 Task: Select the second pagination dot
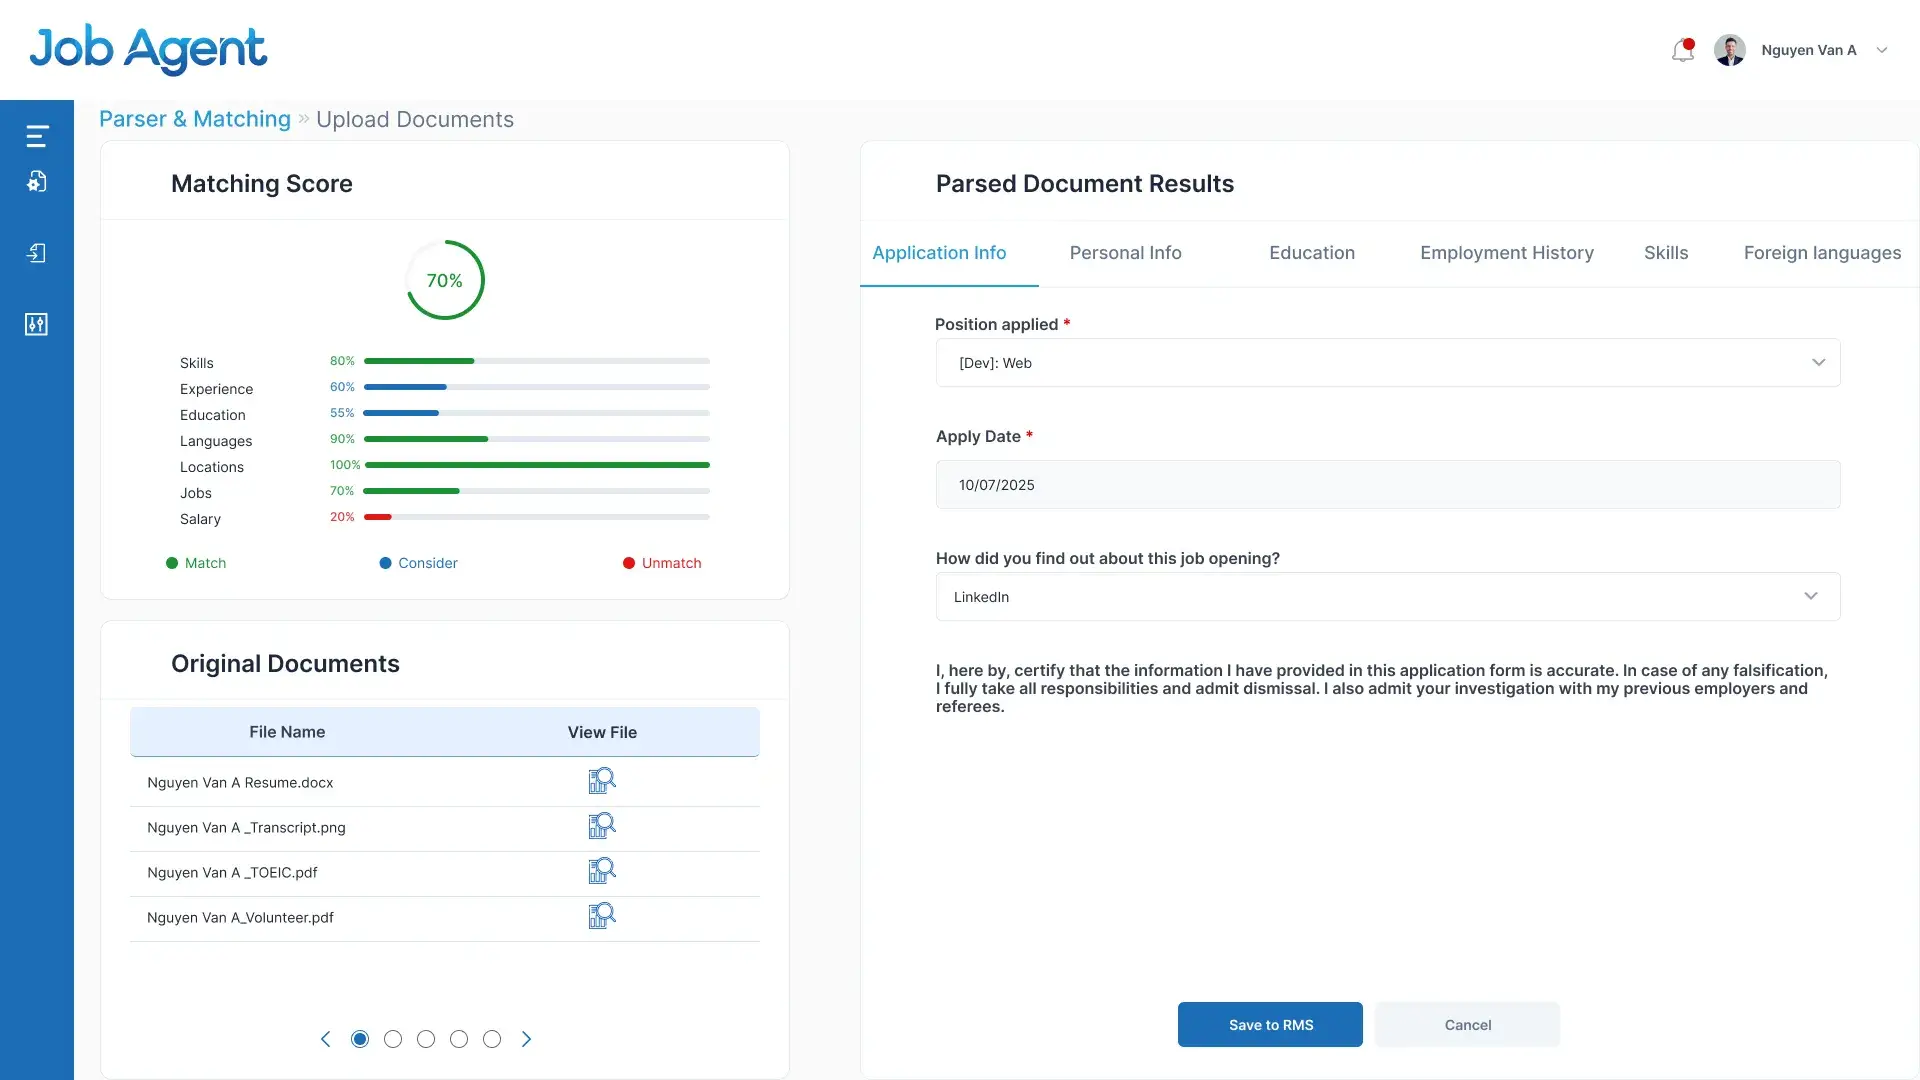tap(393, 1039)
